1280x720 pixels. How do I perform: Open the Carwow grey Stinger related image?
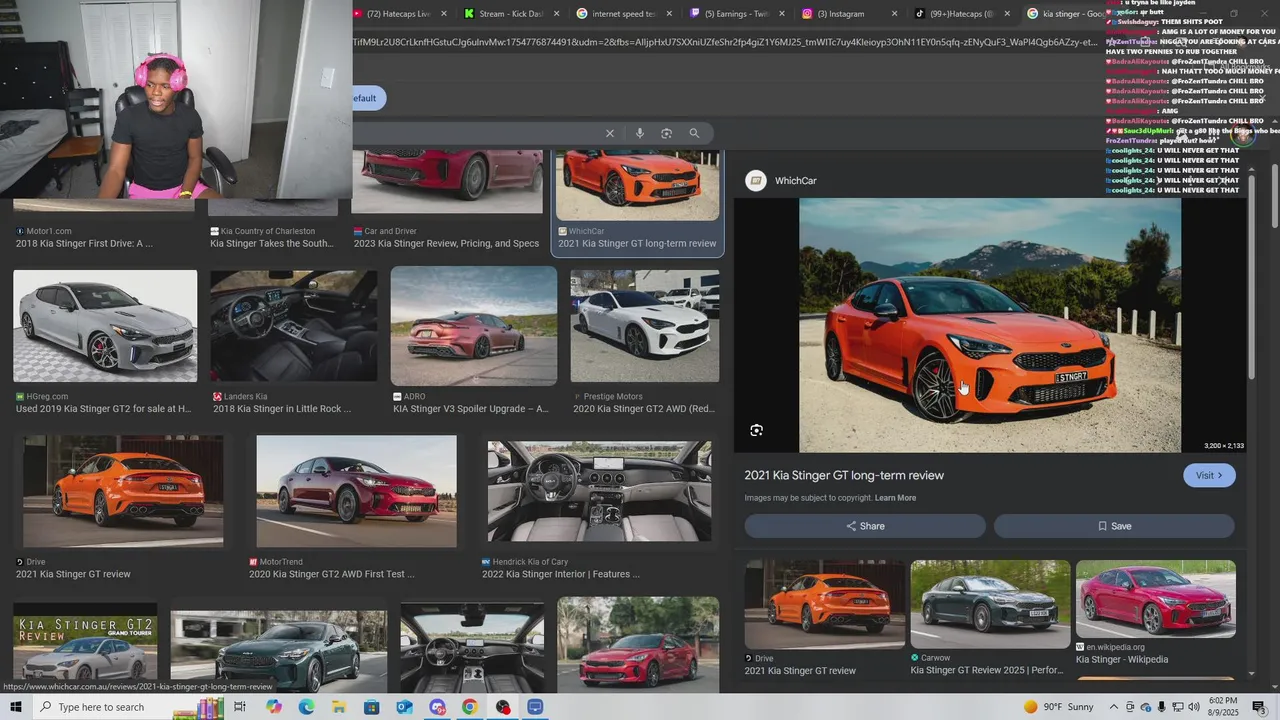click(990, 604)
